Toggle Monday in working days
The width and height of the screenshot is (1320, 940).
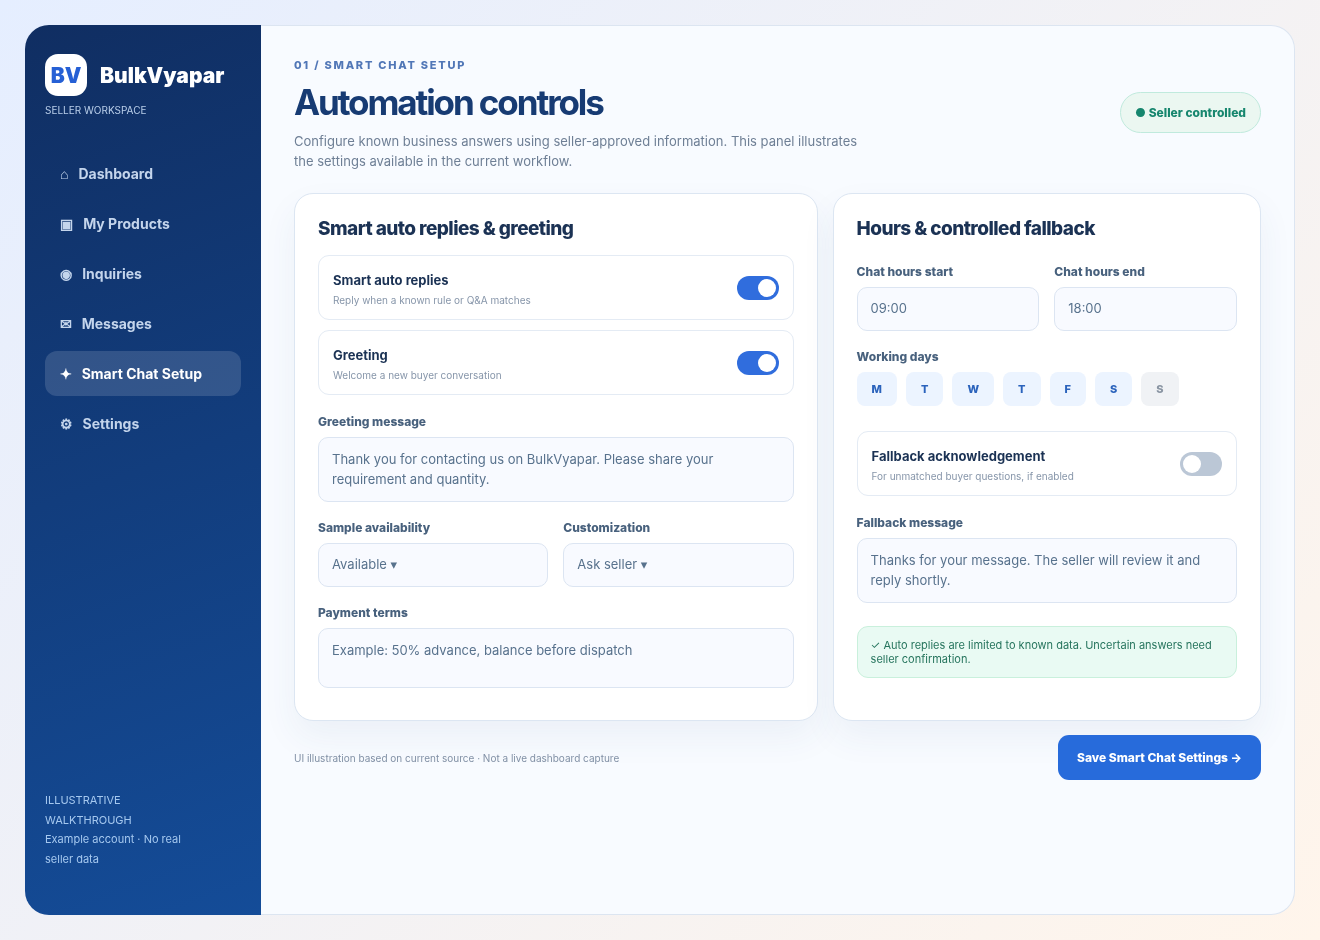[877, 389]
